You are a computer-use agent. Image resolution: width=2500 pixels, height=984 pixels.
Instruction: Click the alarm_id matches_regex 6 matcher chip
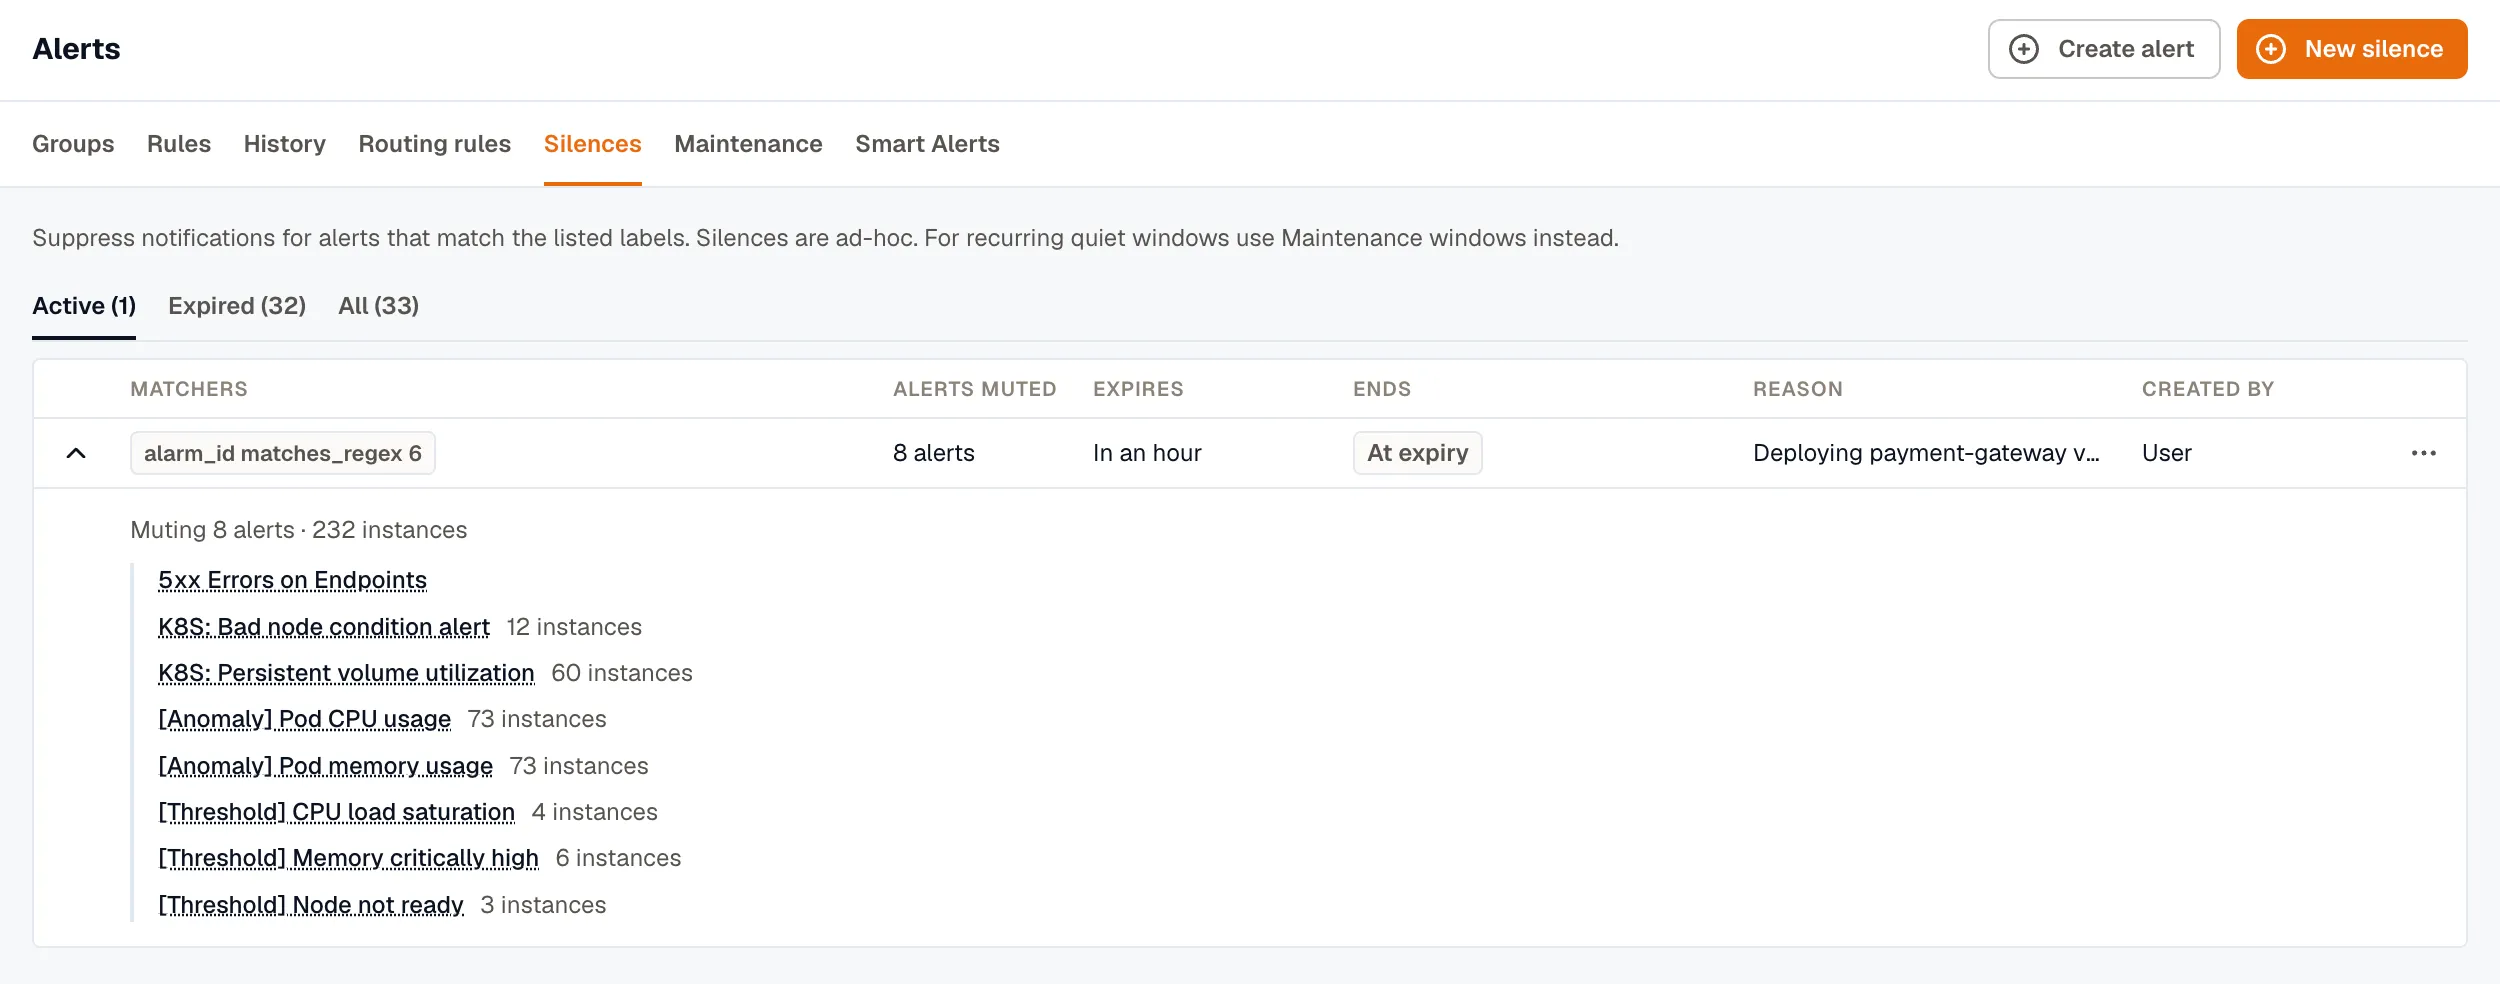(x=283, y=453)
